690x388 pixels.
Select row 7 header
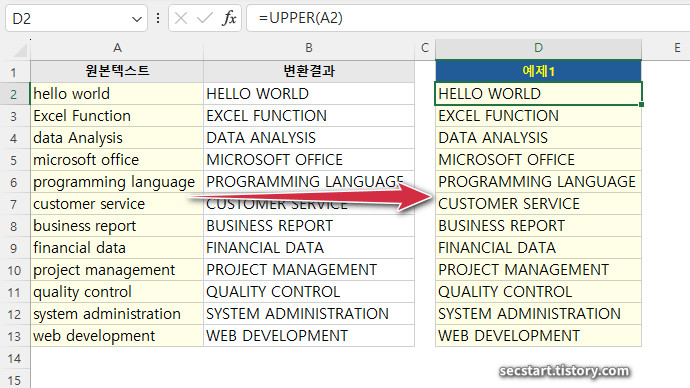[14, 204]
